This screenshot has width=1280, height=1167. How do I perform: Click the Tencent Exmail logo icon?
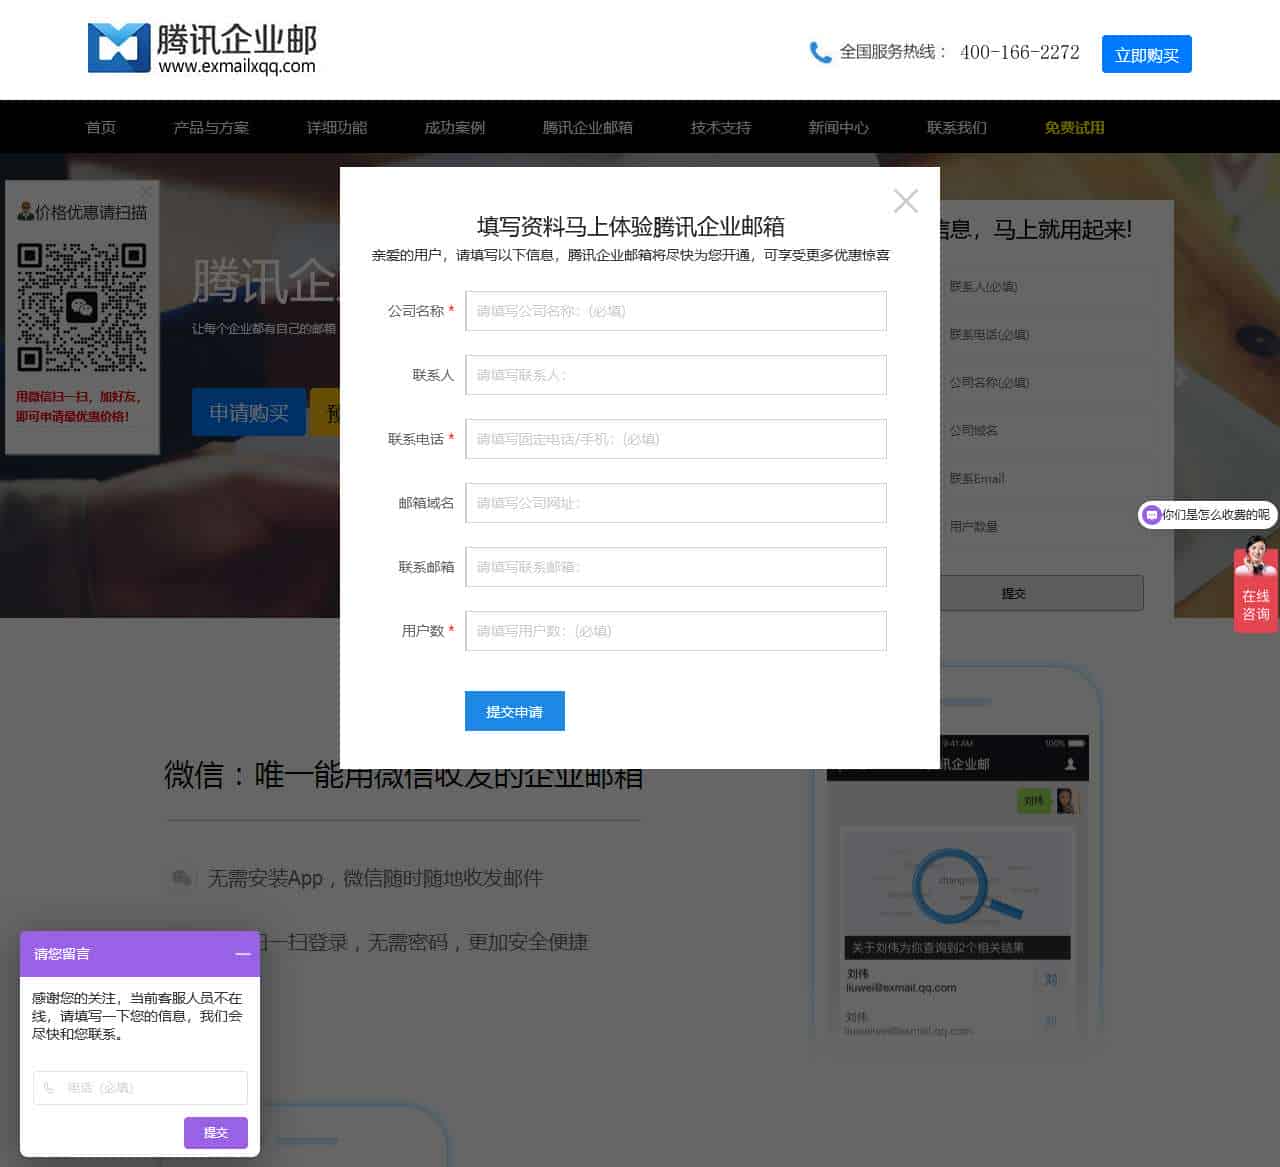click(x=119, y=48)
